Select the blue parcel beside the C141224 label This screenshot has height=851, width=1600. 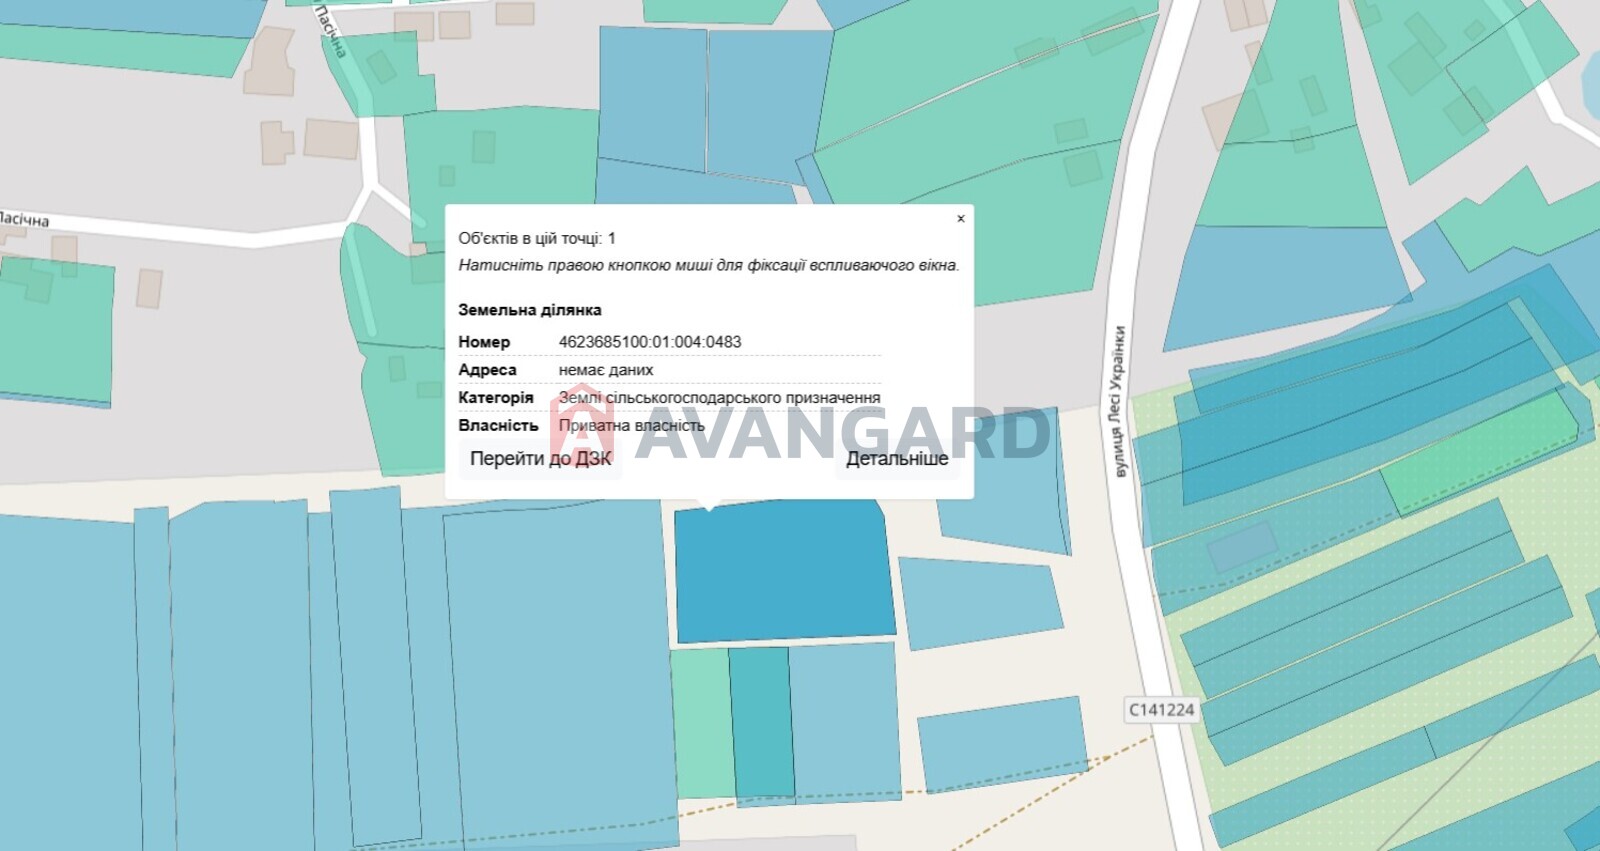1002,744
